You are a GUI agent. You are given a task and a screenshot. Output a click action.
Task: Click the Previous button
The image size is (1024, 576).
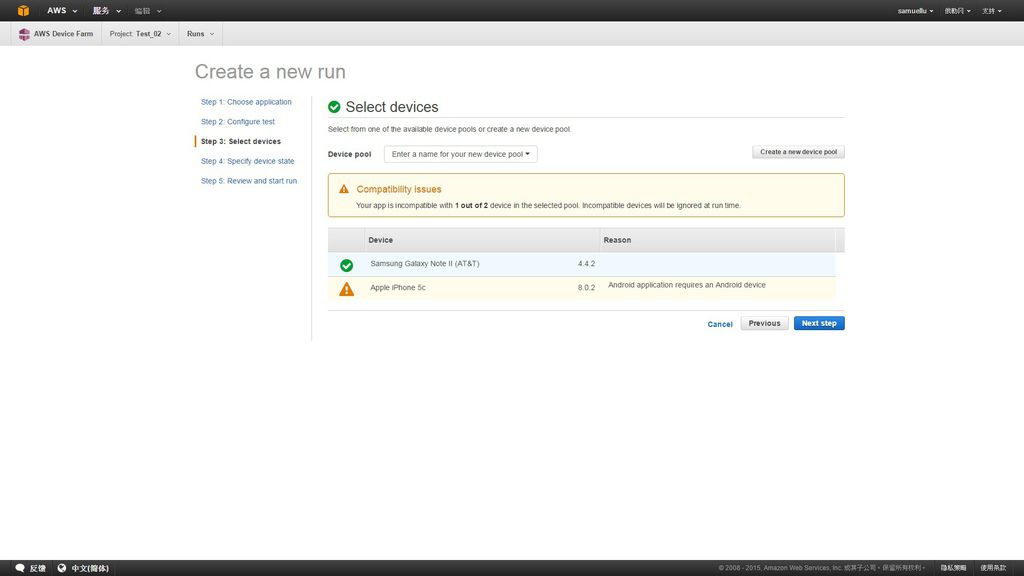(x=764, y=323)
